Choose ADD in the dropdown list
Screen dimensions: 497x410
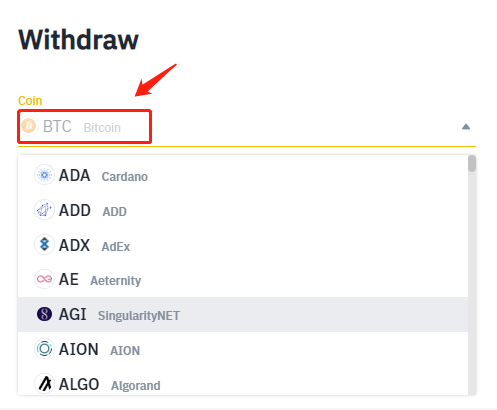coord(243,210)
